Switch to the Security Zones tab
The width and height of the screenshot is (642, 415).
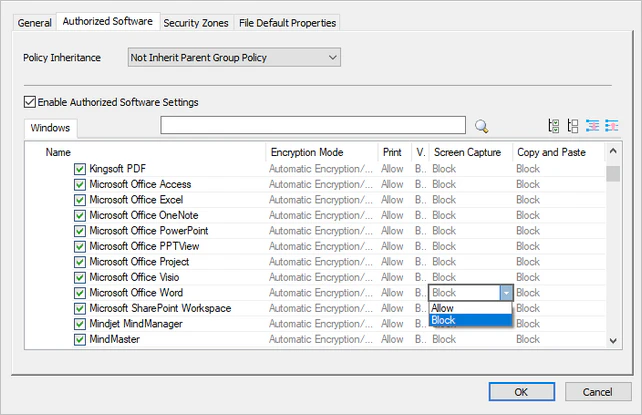click(x=196, y=23)
